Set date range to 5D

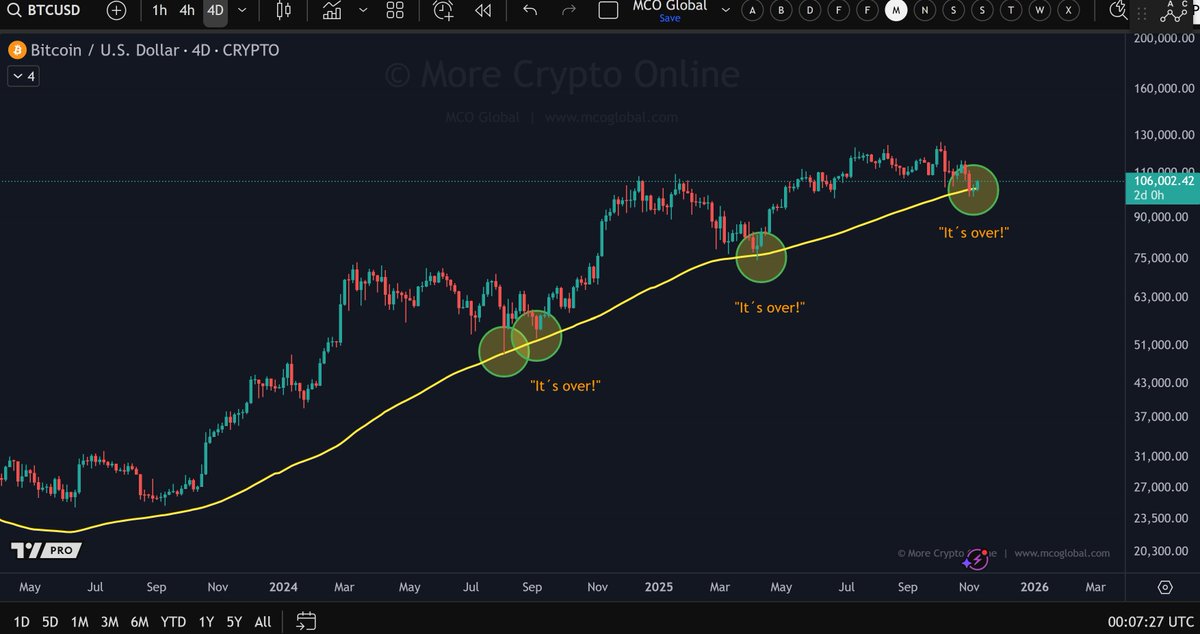point(50,621)
